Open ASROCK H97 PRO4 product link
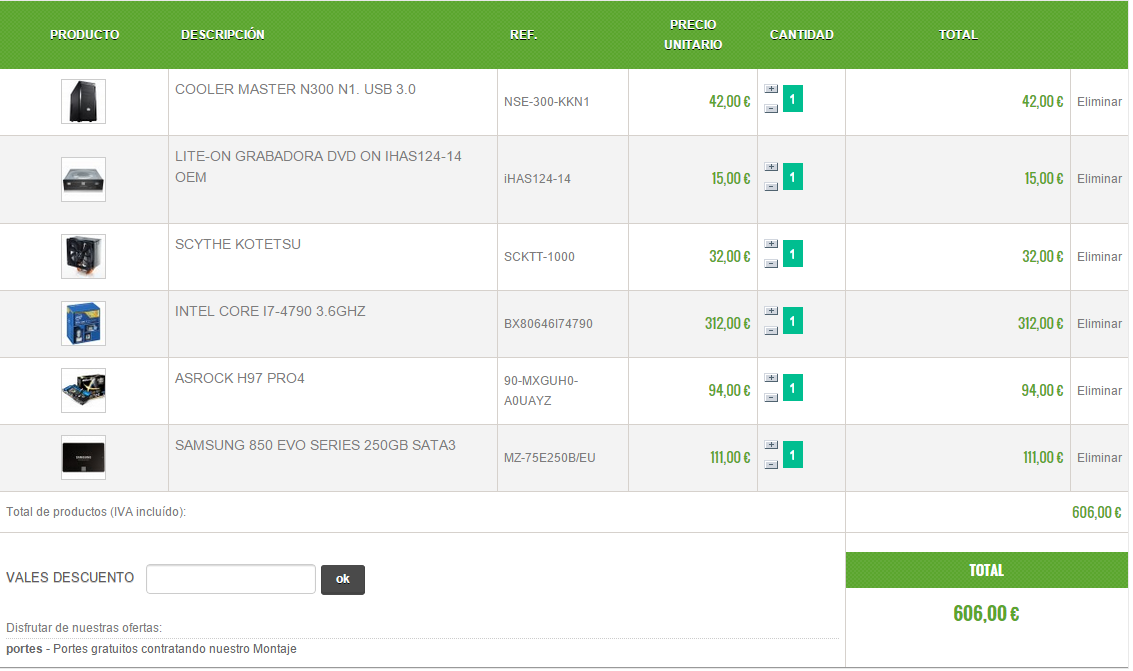The height and width of the screenshot is (671, 1133). 240,378
